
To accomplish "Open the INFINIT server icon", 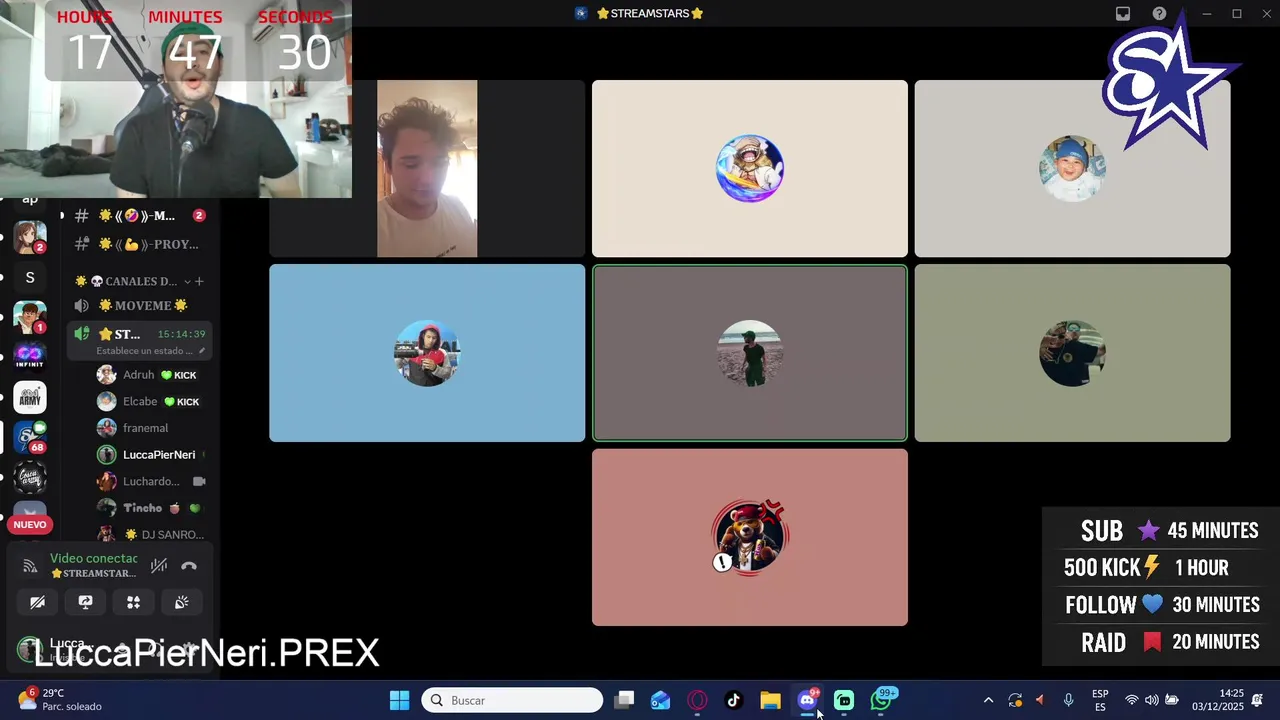I will coord(30,357).
